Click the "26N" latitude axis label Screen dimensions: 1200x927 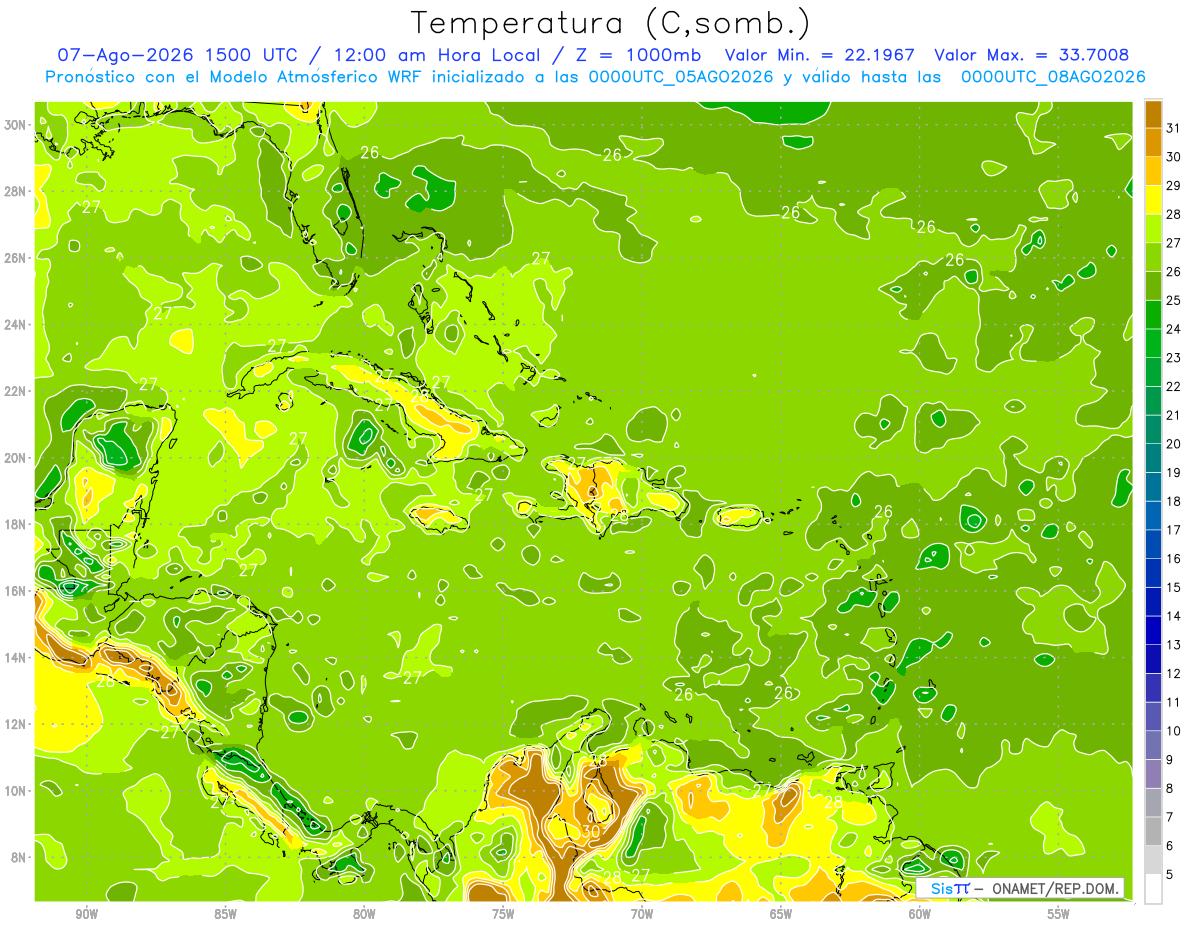pyautogui.click(x=15, y=258)
